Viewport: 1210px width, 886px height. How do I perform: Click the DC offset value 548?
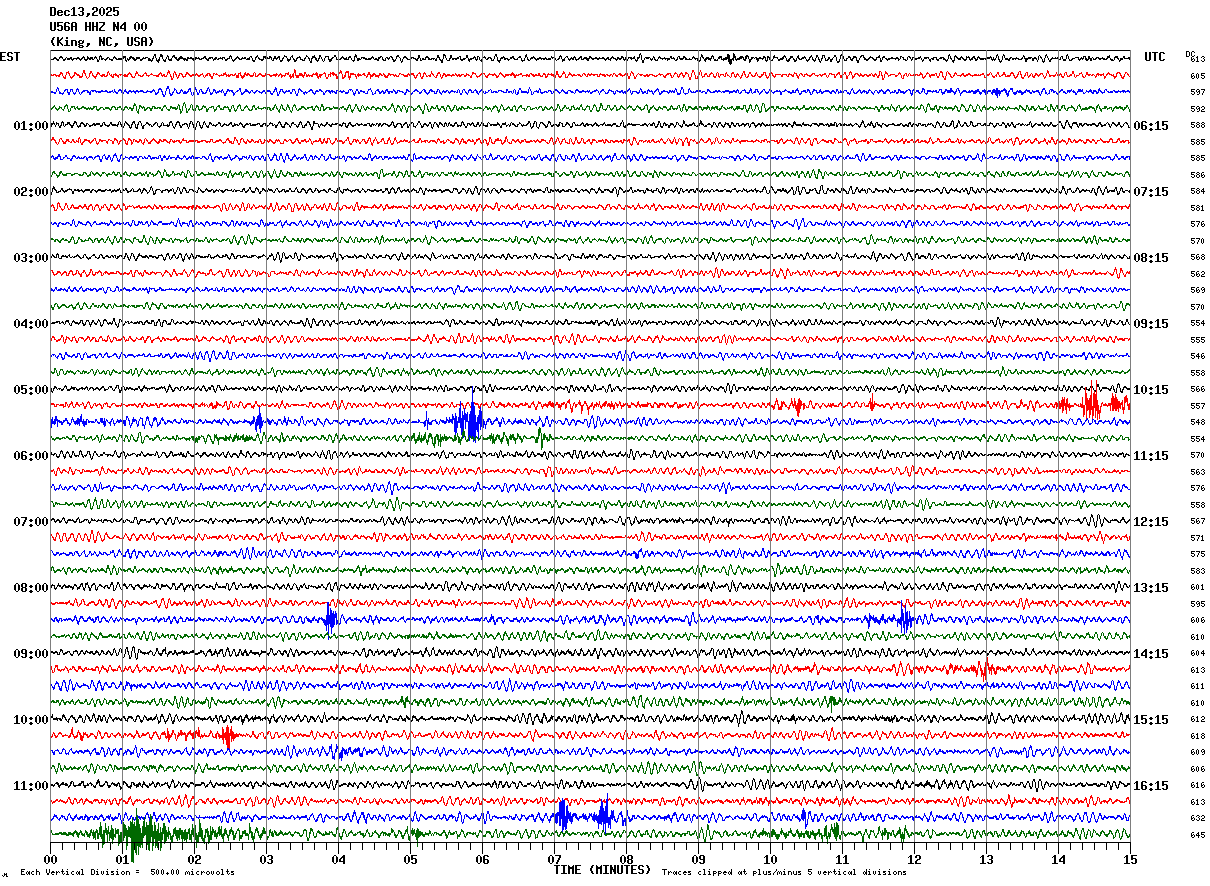1197,422
